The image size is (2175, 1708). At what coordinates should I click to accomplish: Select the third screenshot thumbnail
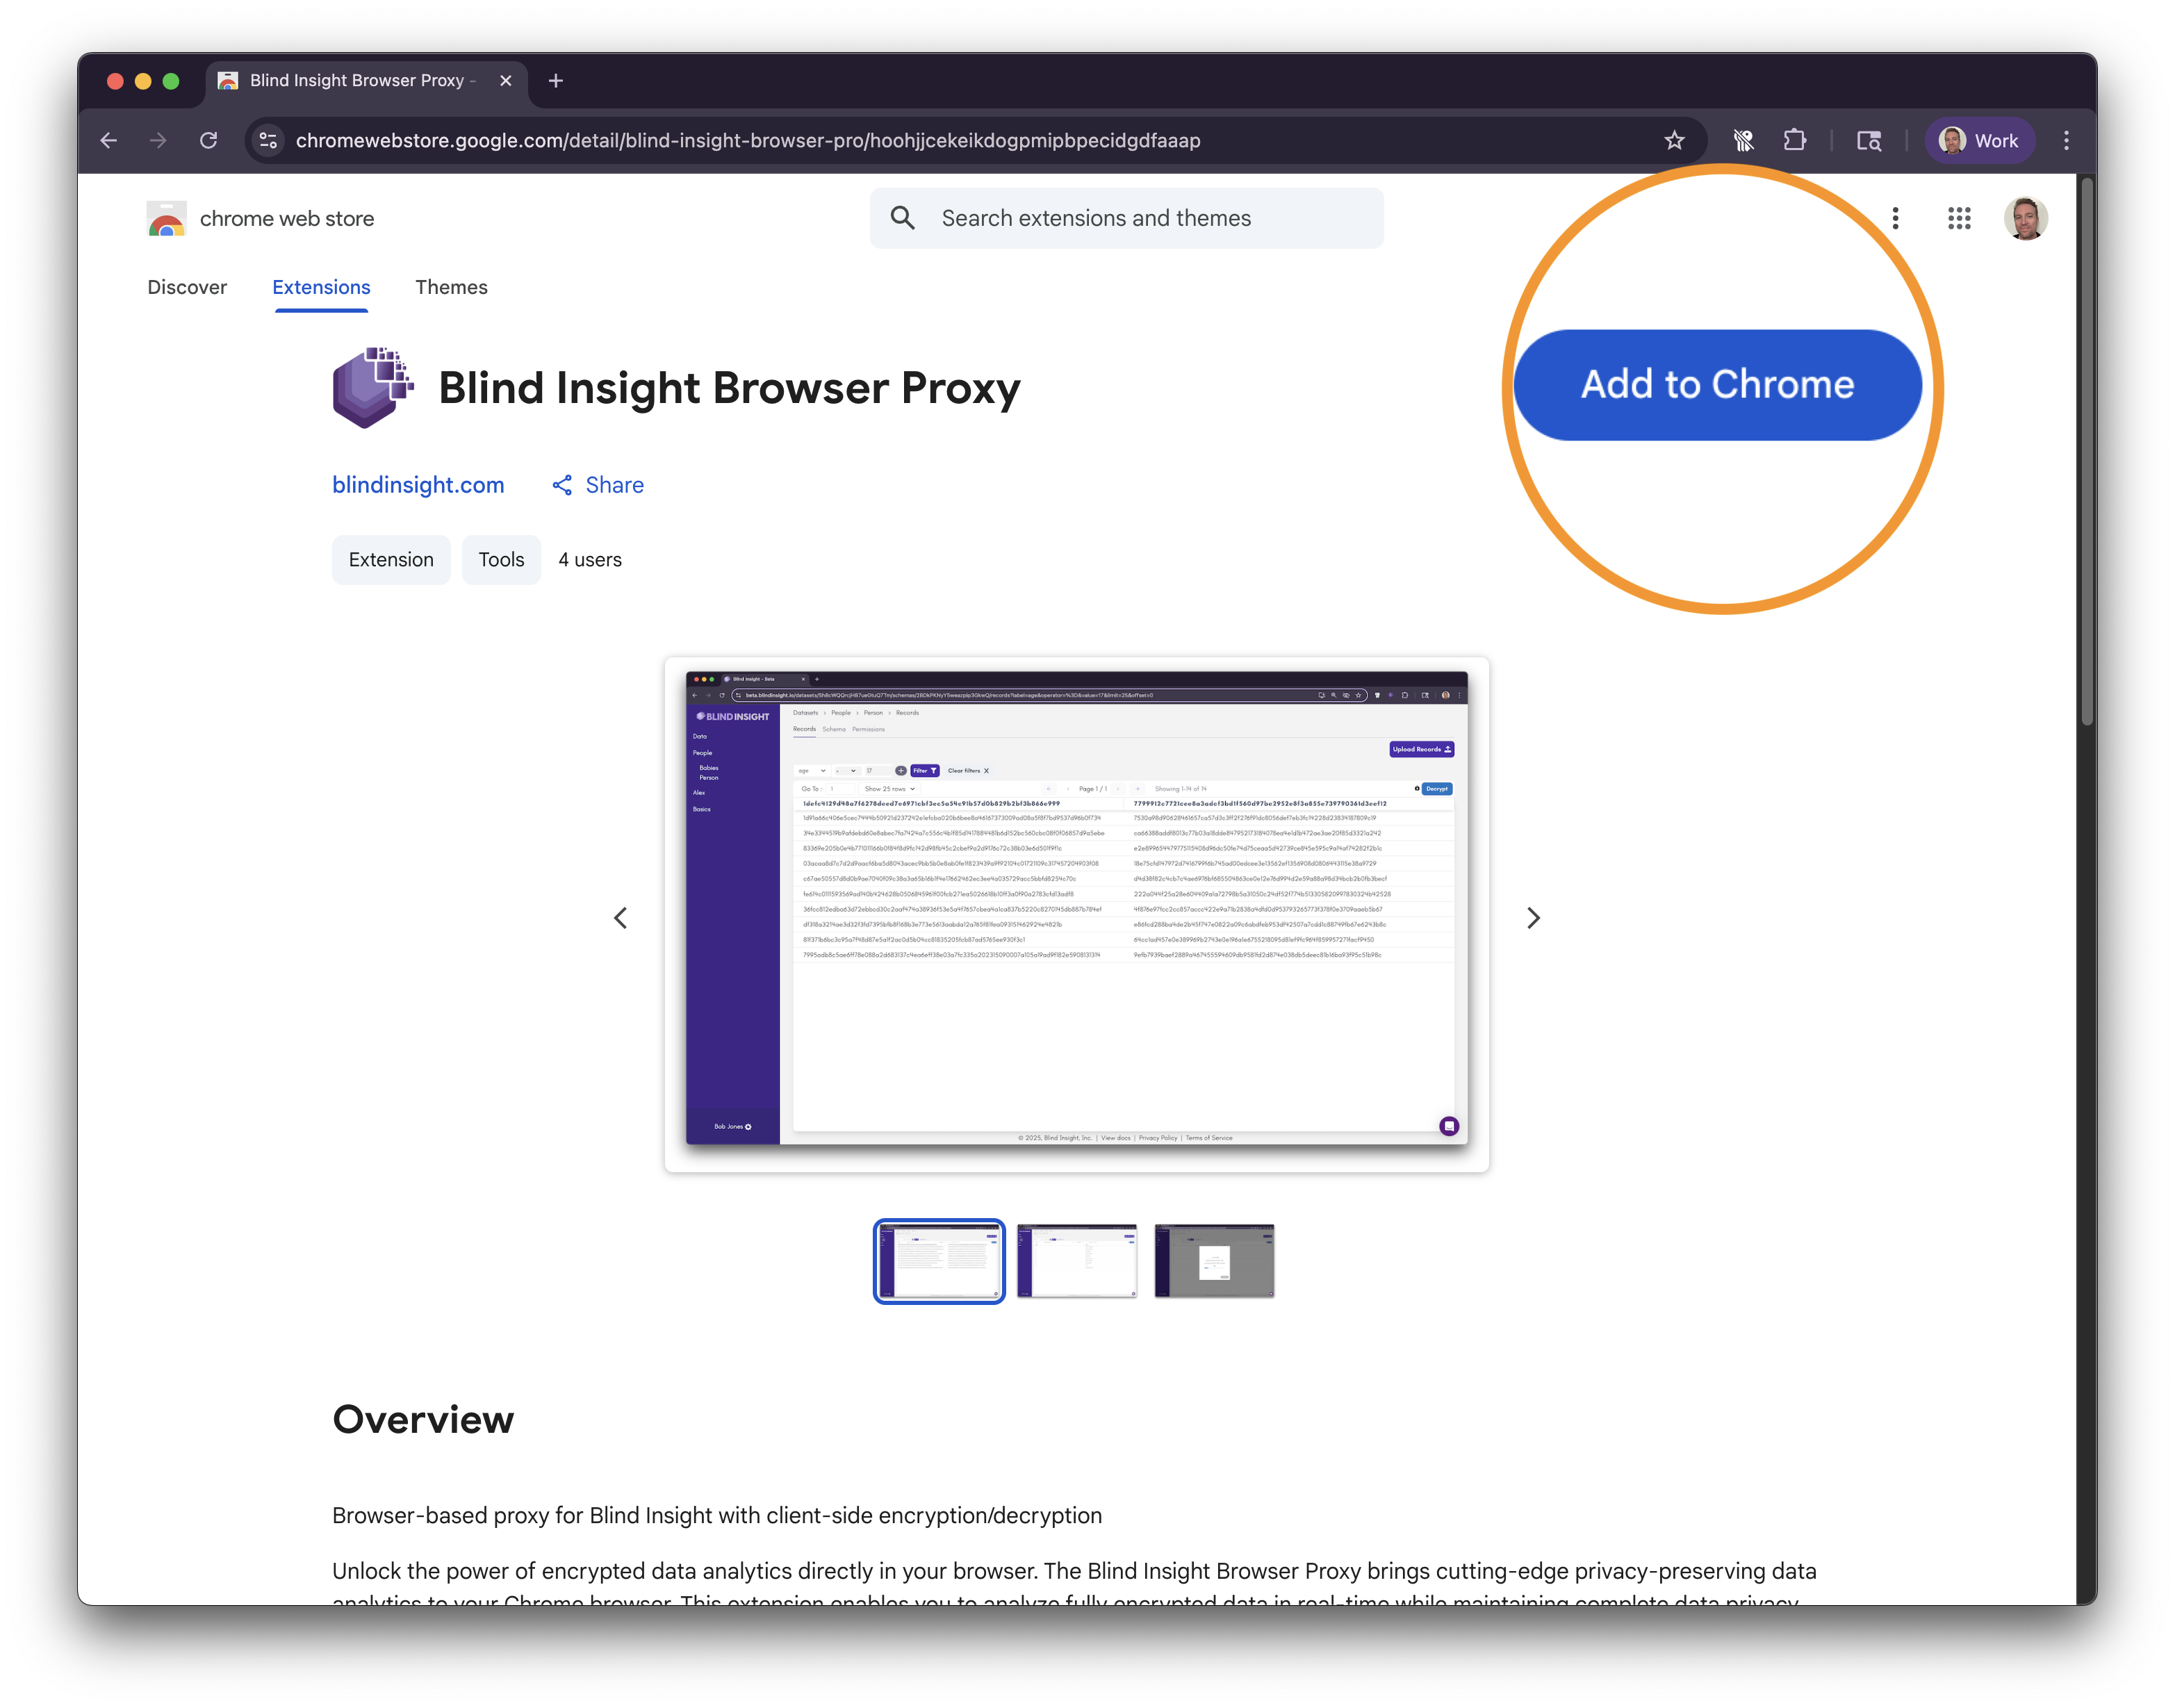tap(1214, 1261)
